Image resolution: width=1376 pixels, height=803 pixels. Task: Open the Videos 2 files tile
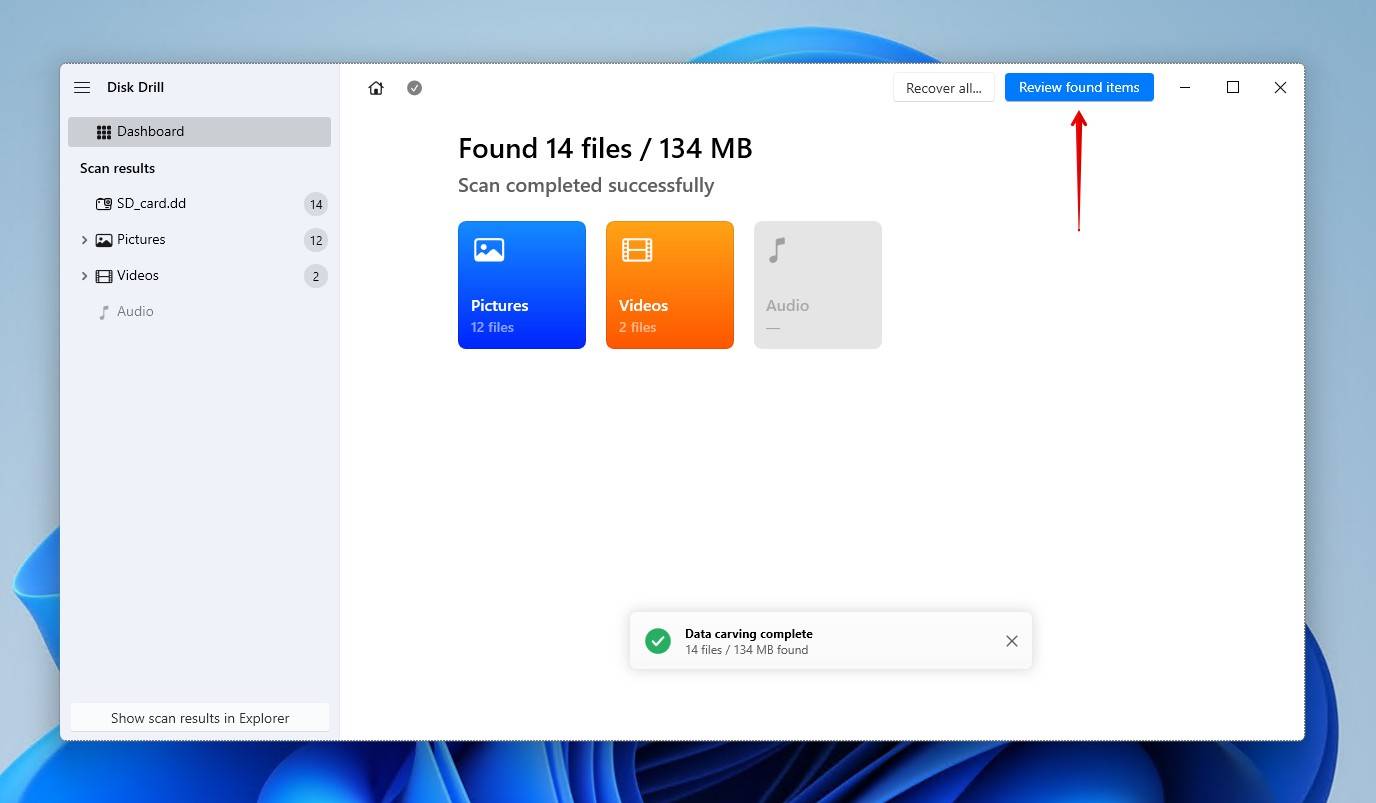[670, 285]
